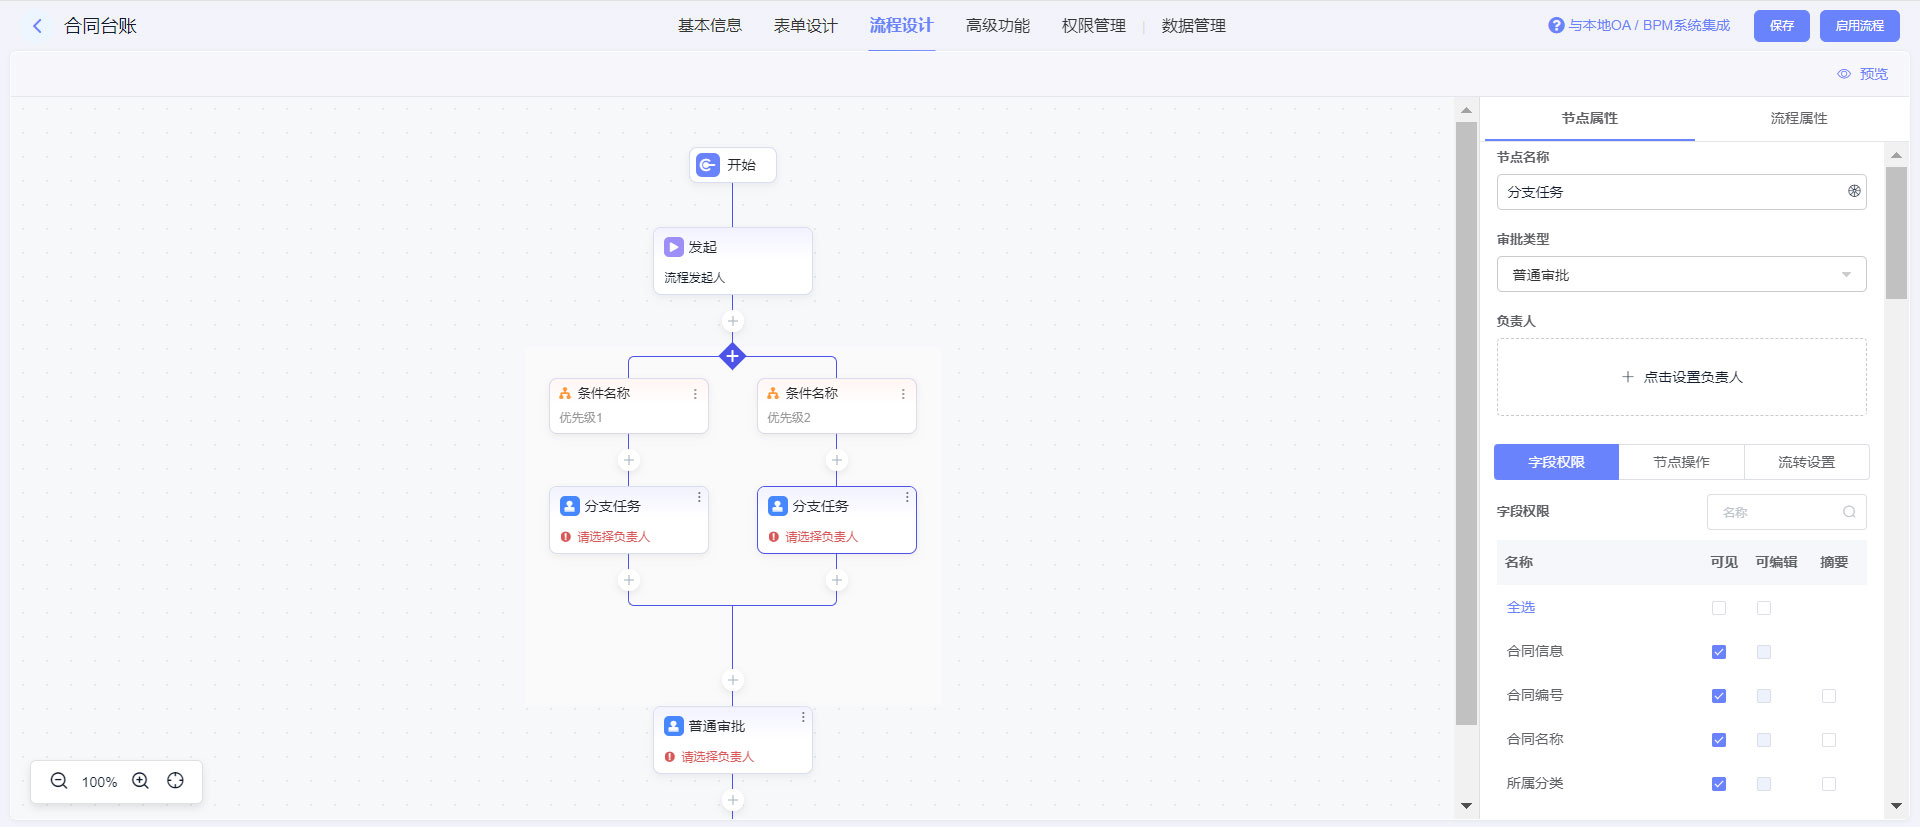Switch to the 流程属性 tab
The height and width of the screenshot is (827, 1920).
pyautogui.click(x=1798, y=118)
